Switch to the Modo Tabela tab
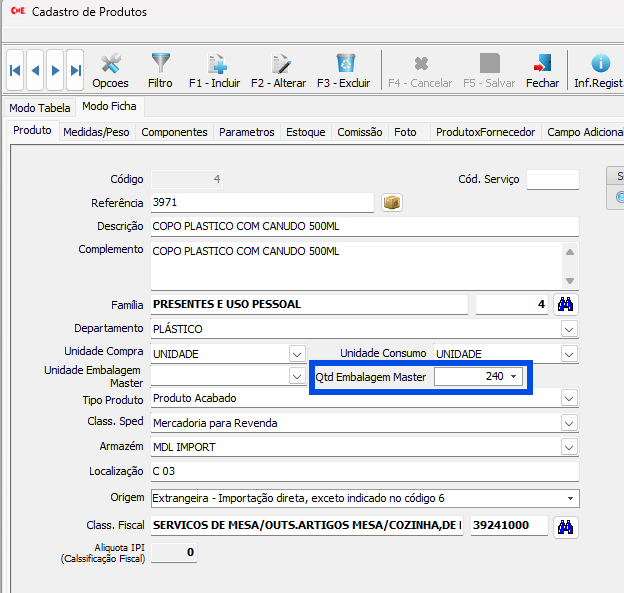The height and width of the screenshot is (593, 624). pos(40,108)
